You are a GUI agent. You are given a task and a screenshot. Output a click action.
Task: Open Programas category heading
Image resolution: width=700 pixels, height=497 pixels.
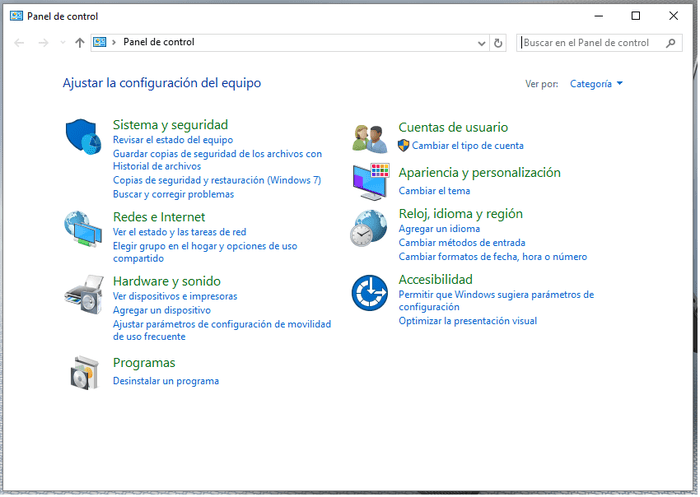[144, 363]
